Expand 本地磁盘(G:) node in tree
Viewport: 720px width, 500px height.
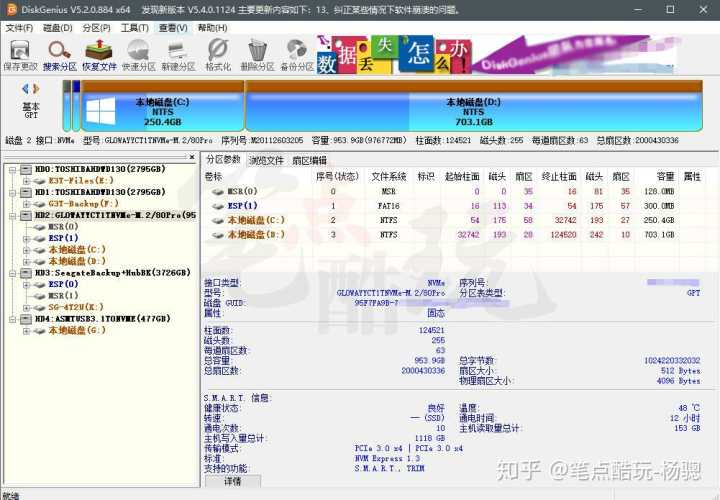pos(26,331)
